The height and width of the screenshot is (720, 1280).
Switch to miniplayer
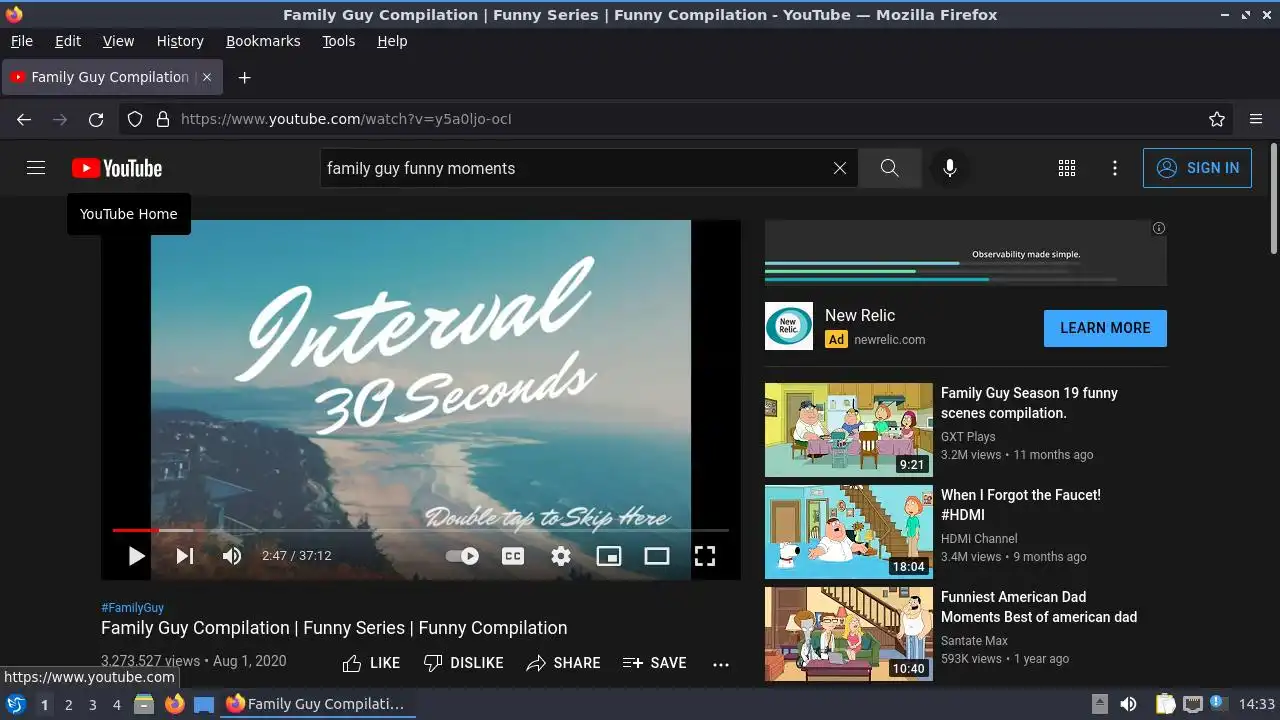609,556
